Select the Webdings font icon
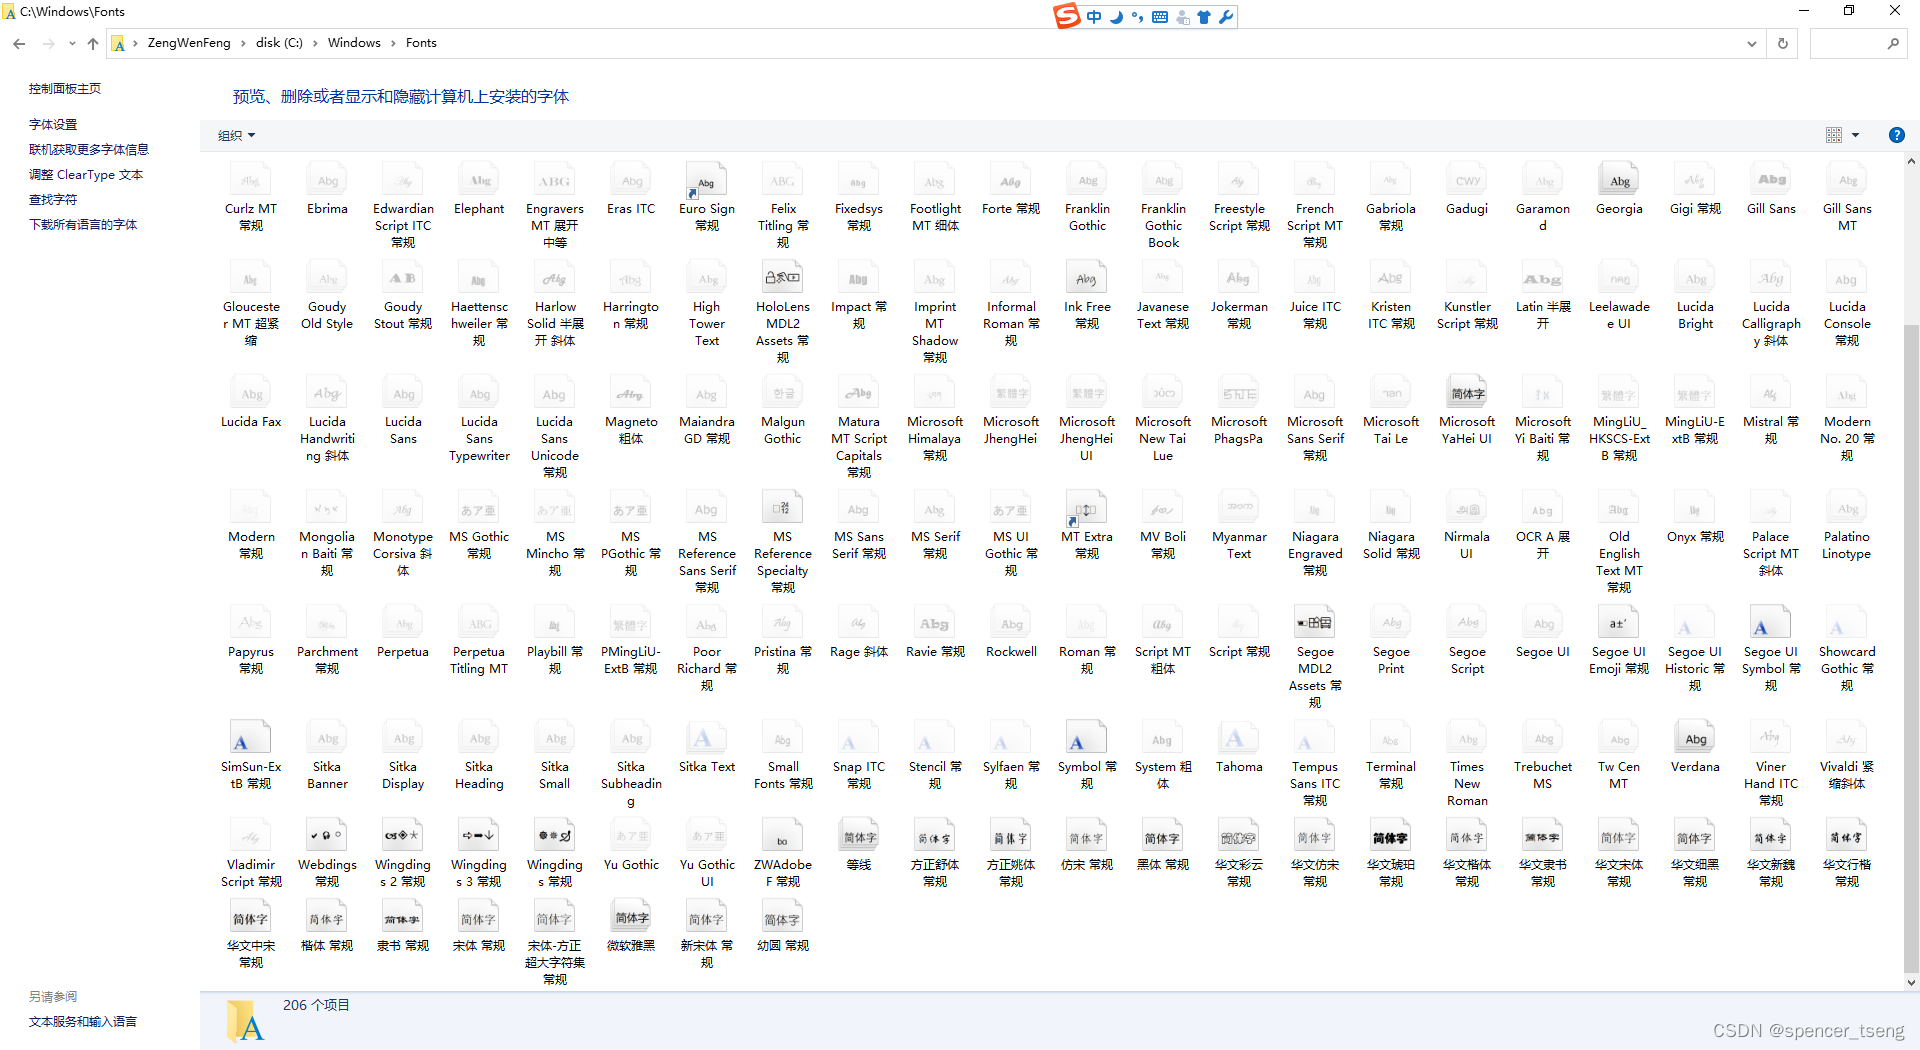Viewport: 1920px width, 1050px height. click(327, 836)
